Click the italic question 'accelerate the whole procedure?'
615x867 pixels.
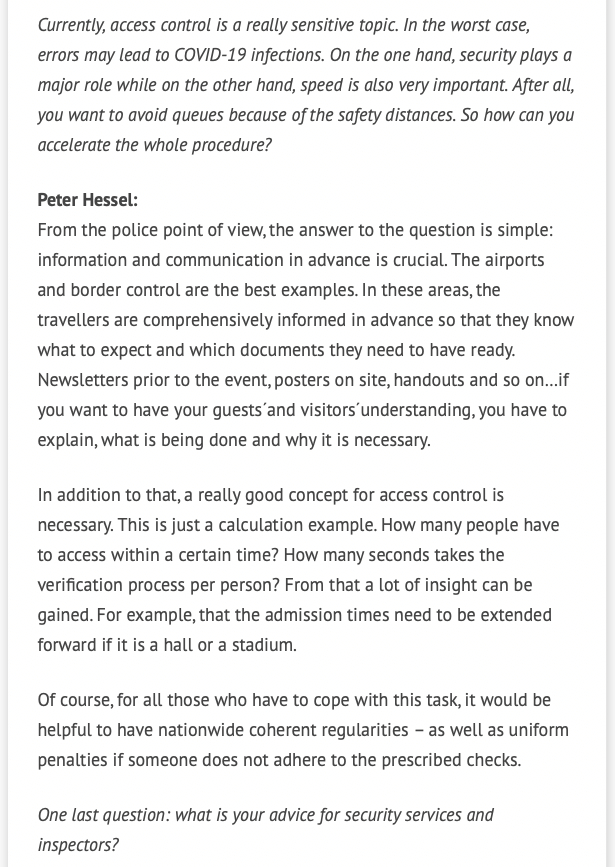[x=154, y=145]
